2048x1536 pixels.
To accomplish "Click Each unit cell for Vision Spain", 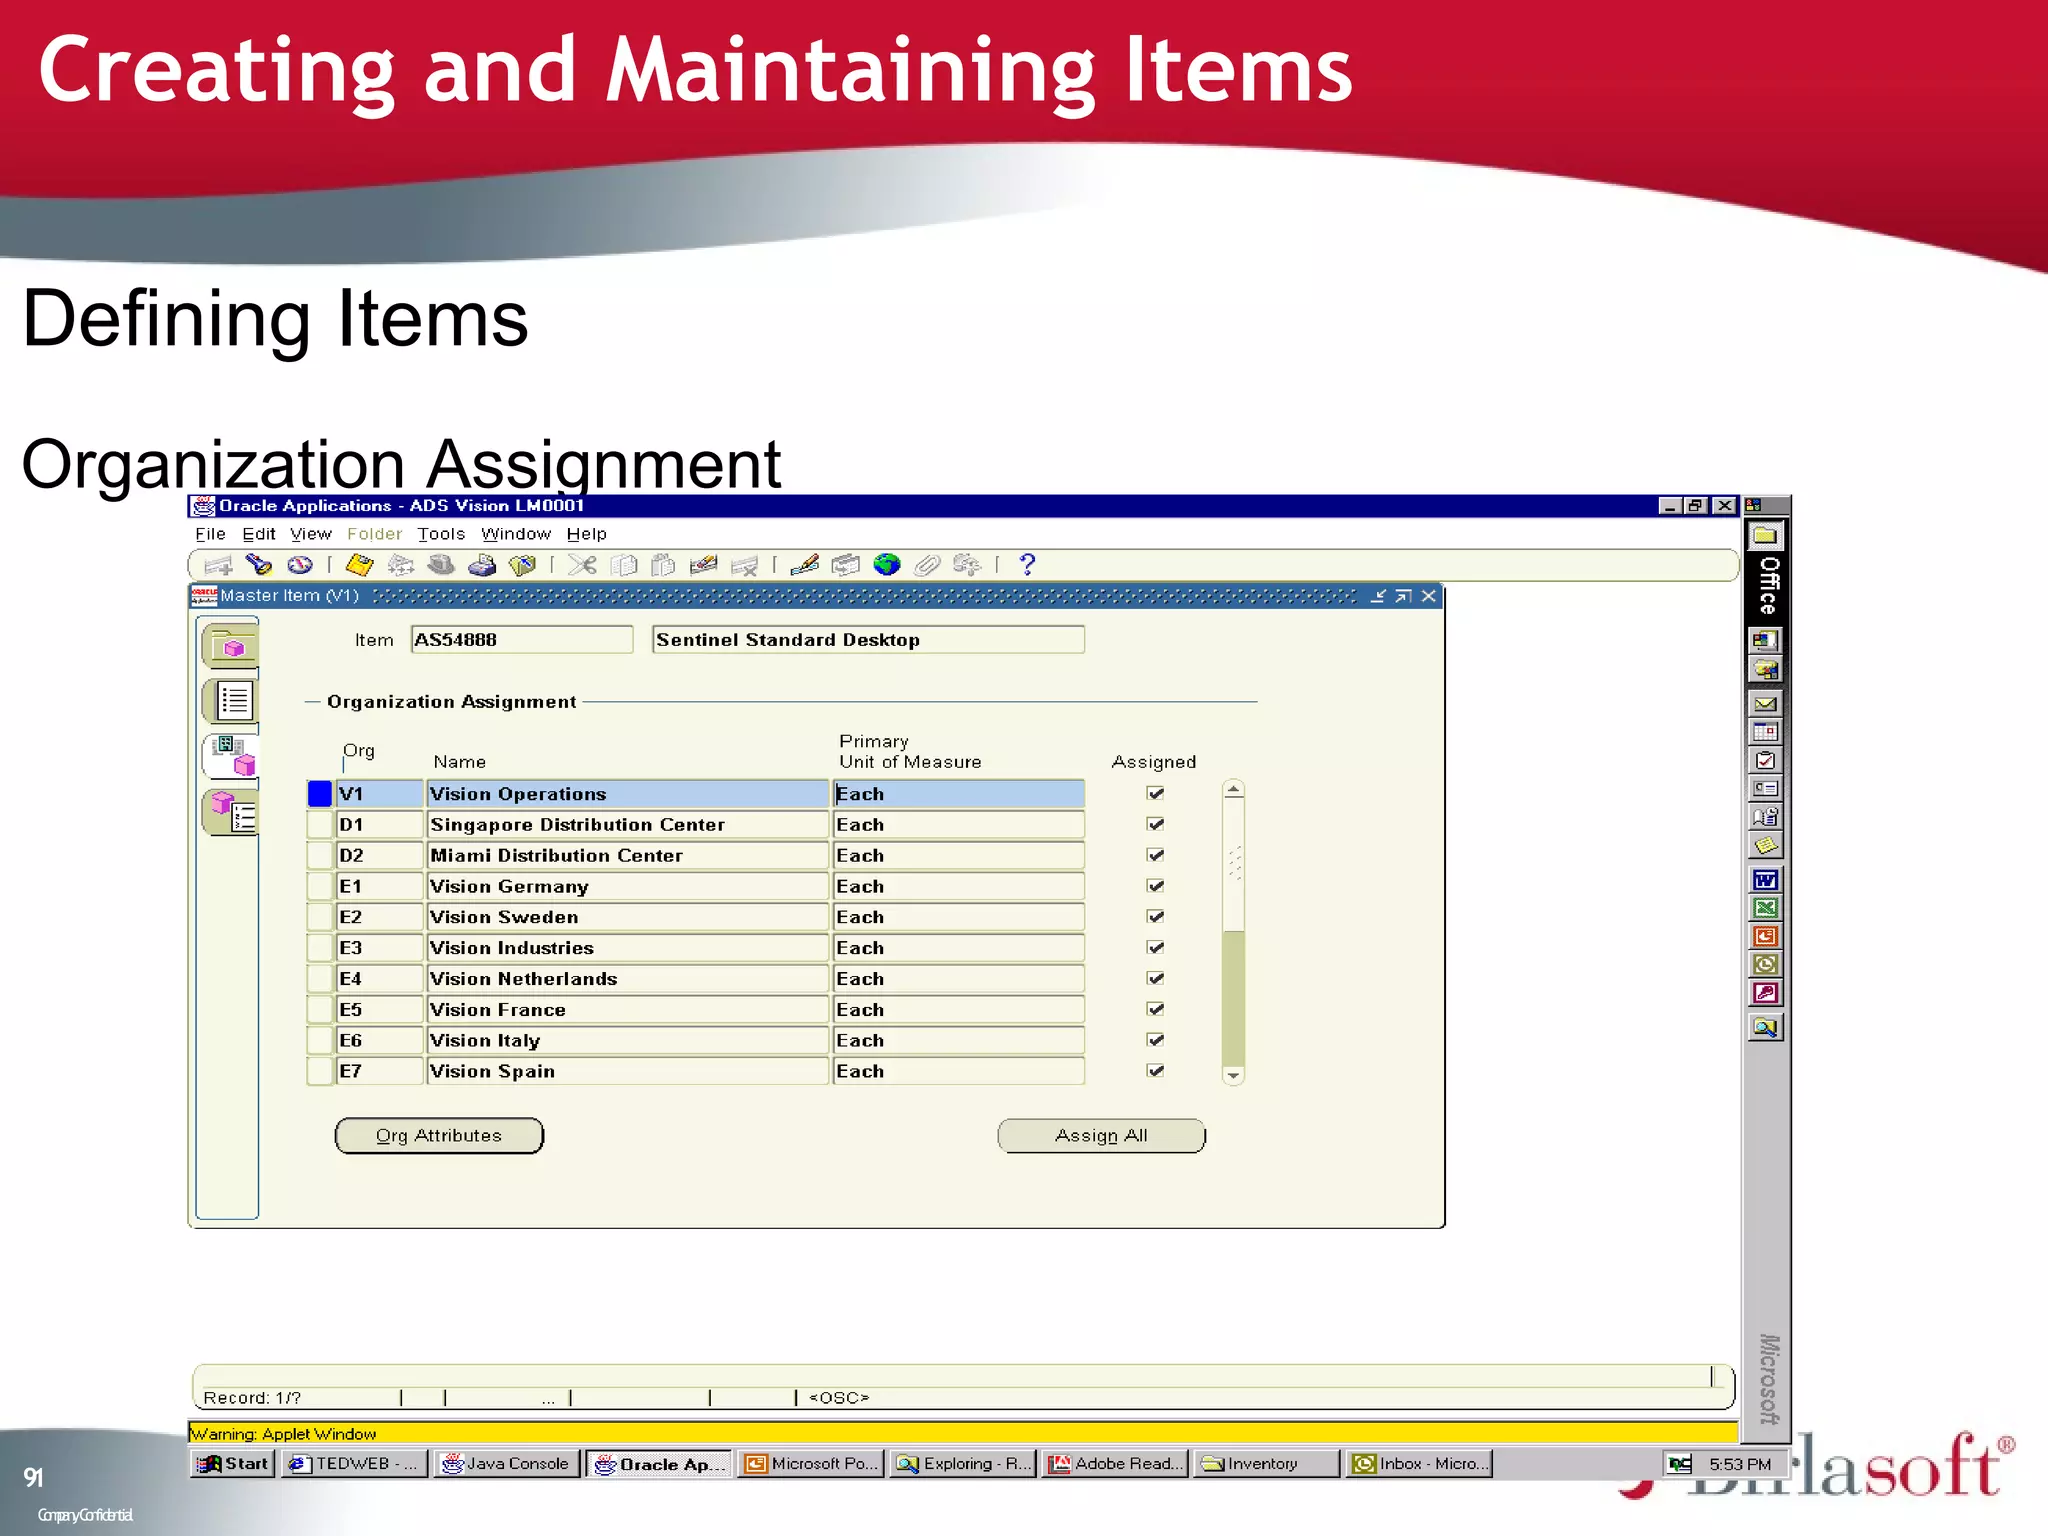I will pos(958,1071).
